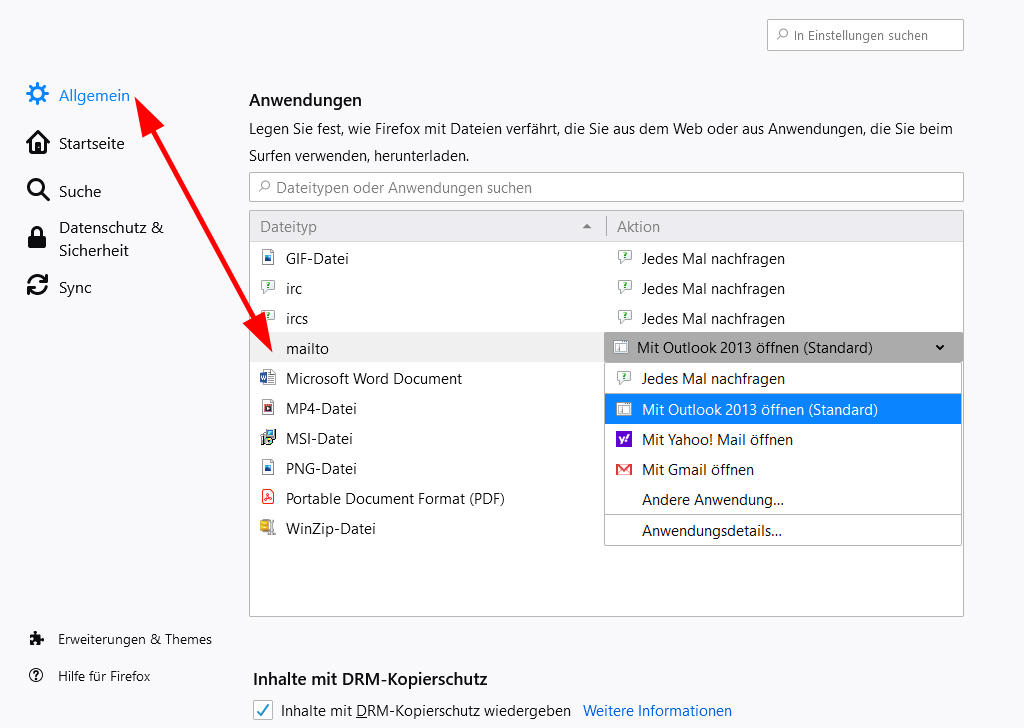This screenshot has height=728, width=1024.
Task: Open 'Anwendungsdetails...' from the dropdown
Action: tap(711, 531)
